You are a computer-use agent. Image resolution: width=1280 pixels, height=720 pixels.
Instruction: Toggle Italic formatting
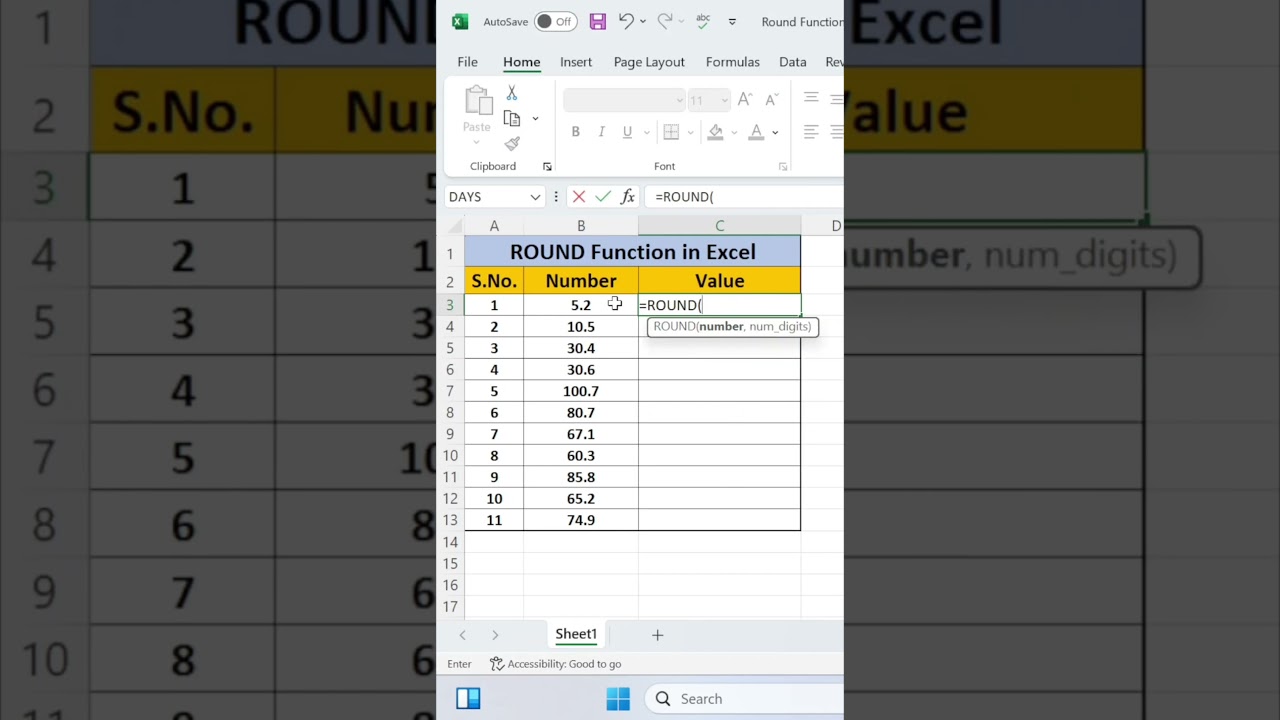602,131
